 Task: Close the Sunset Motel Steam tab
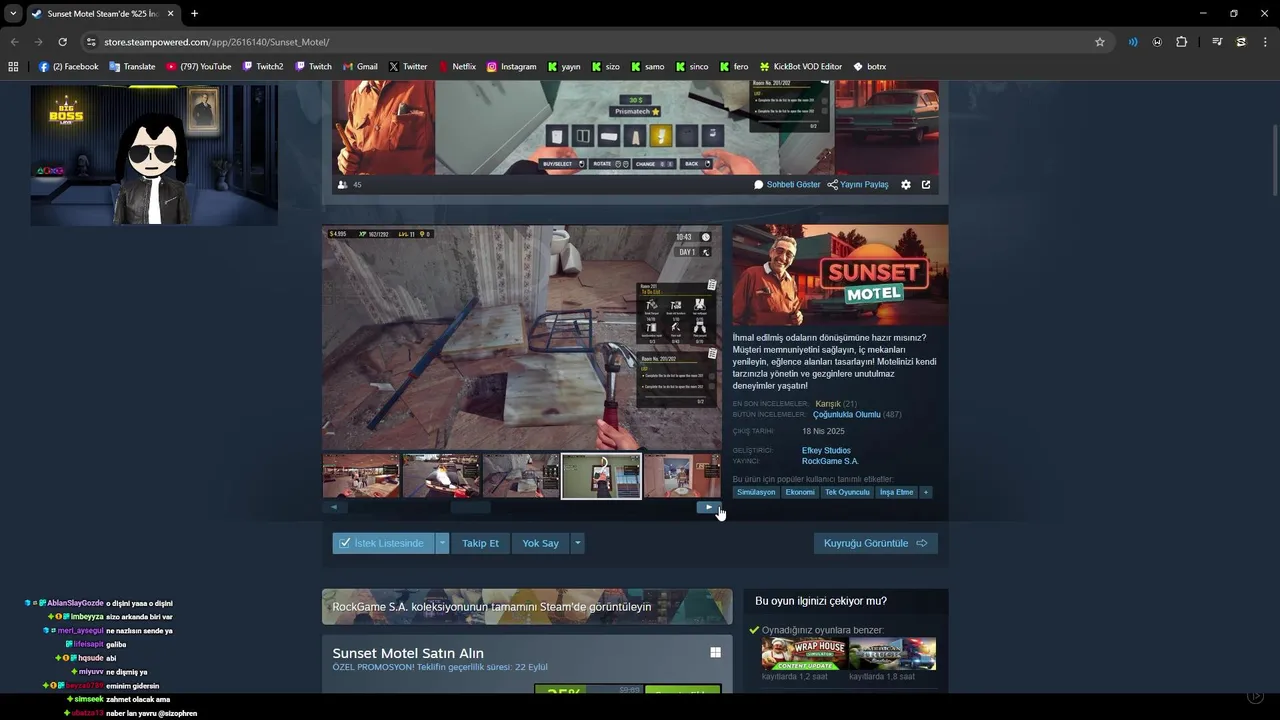click(x=170, y=13)
